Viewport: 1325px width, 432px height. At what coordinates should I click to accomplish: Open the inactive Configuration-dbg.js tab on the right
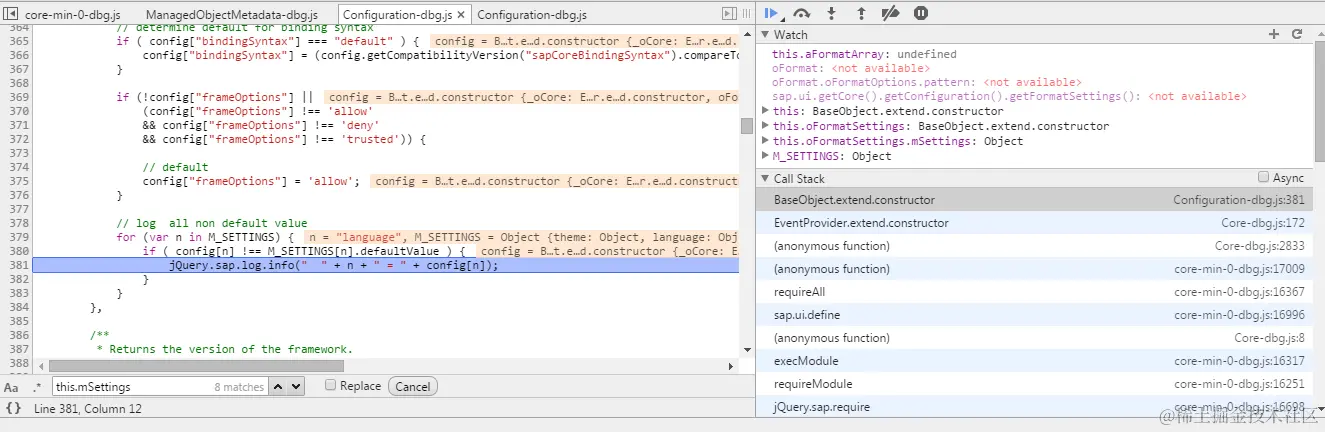532,15
